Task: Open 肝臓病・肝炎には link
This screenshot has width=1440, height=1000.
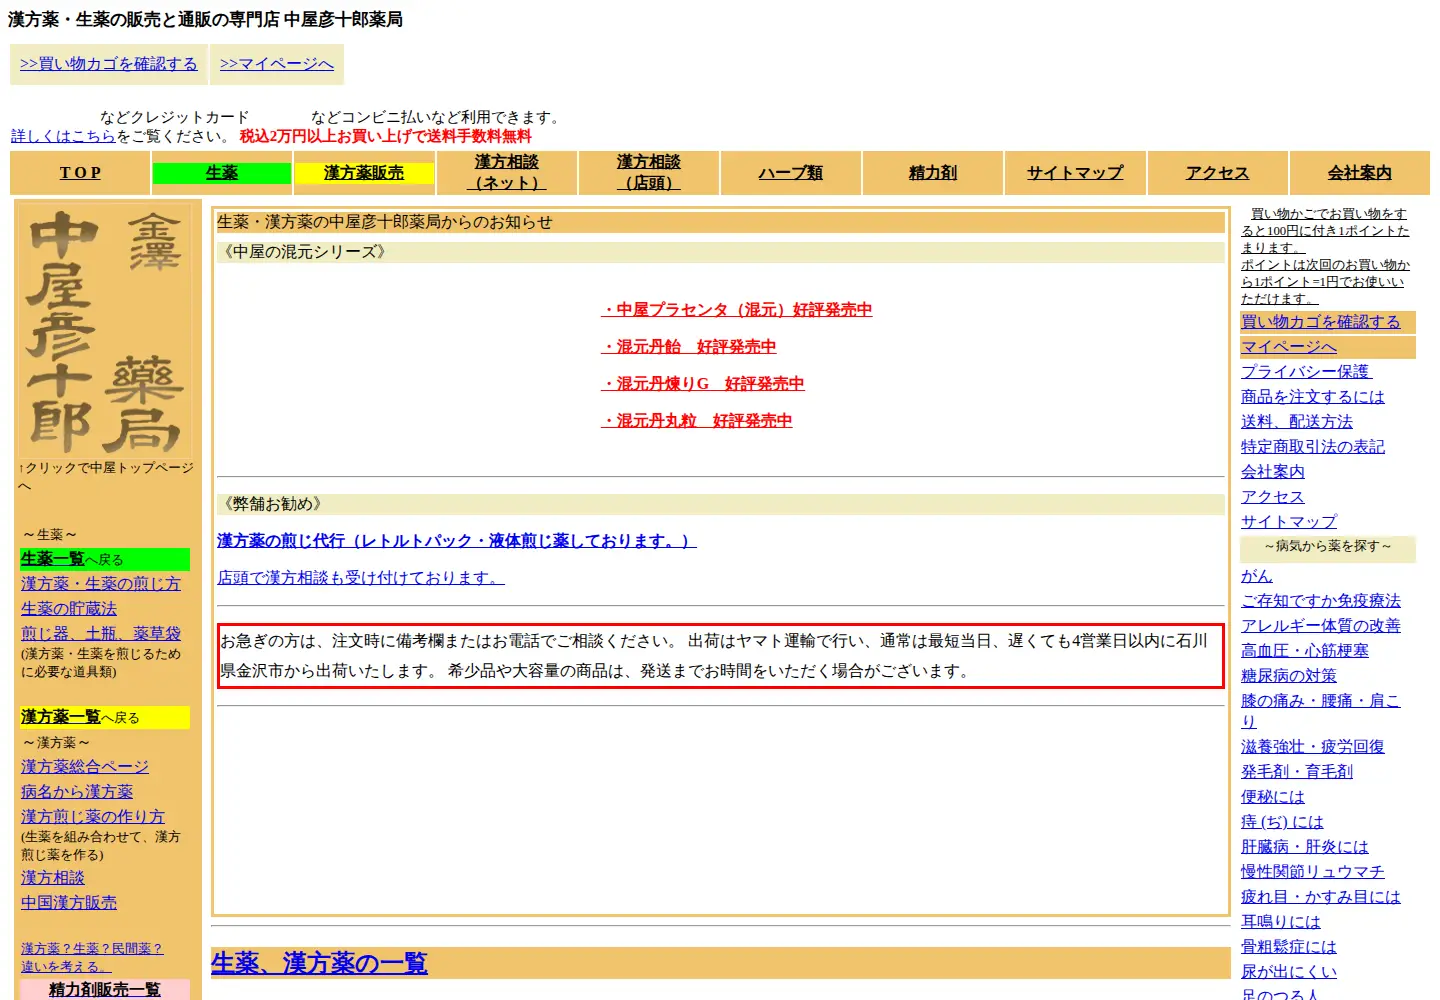Action: tap(1305, 847)
